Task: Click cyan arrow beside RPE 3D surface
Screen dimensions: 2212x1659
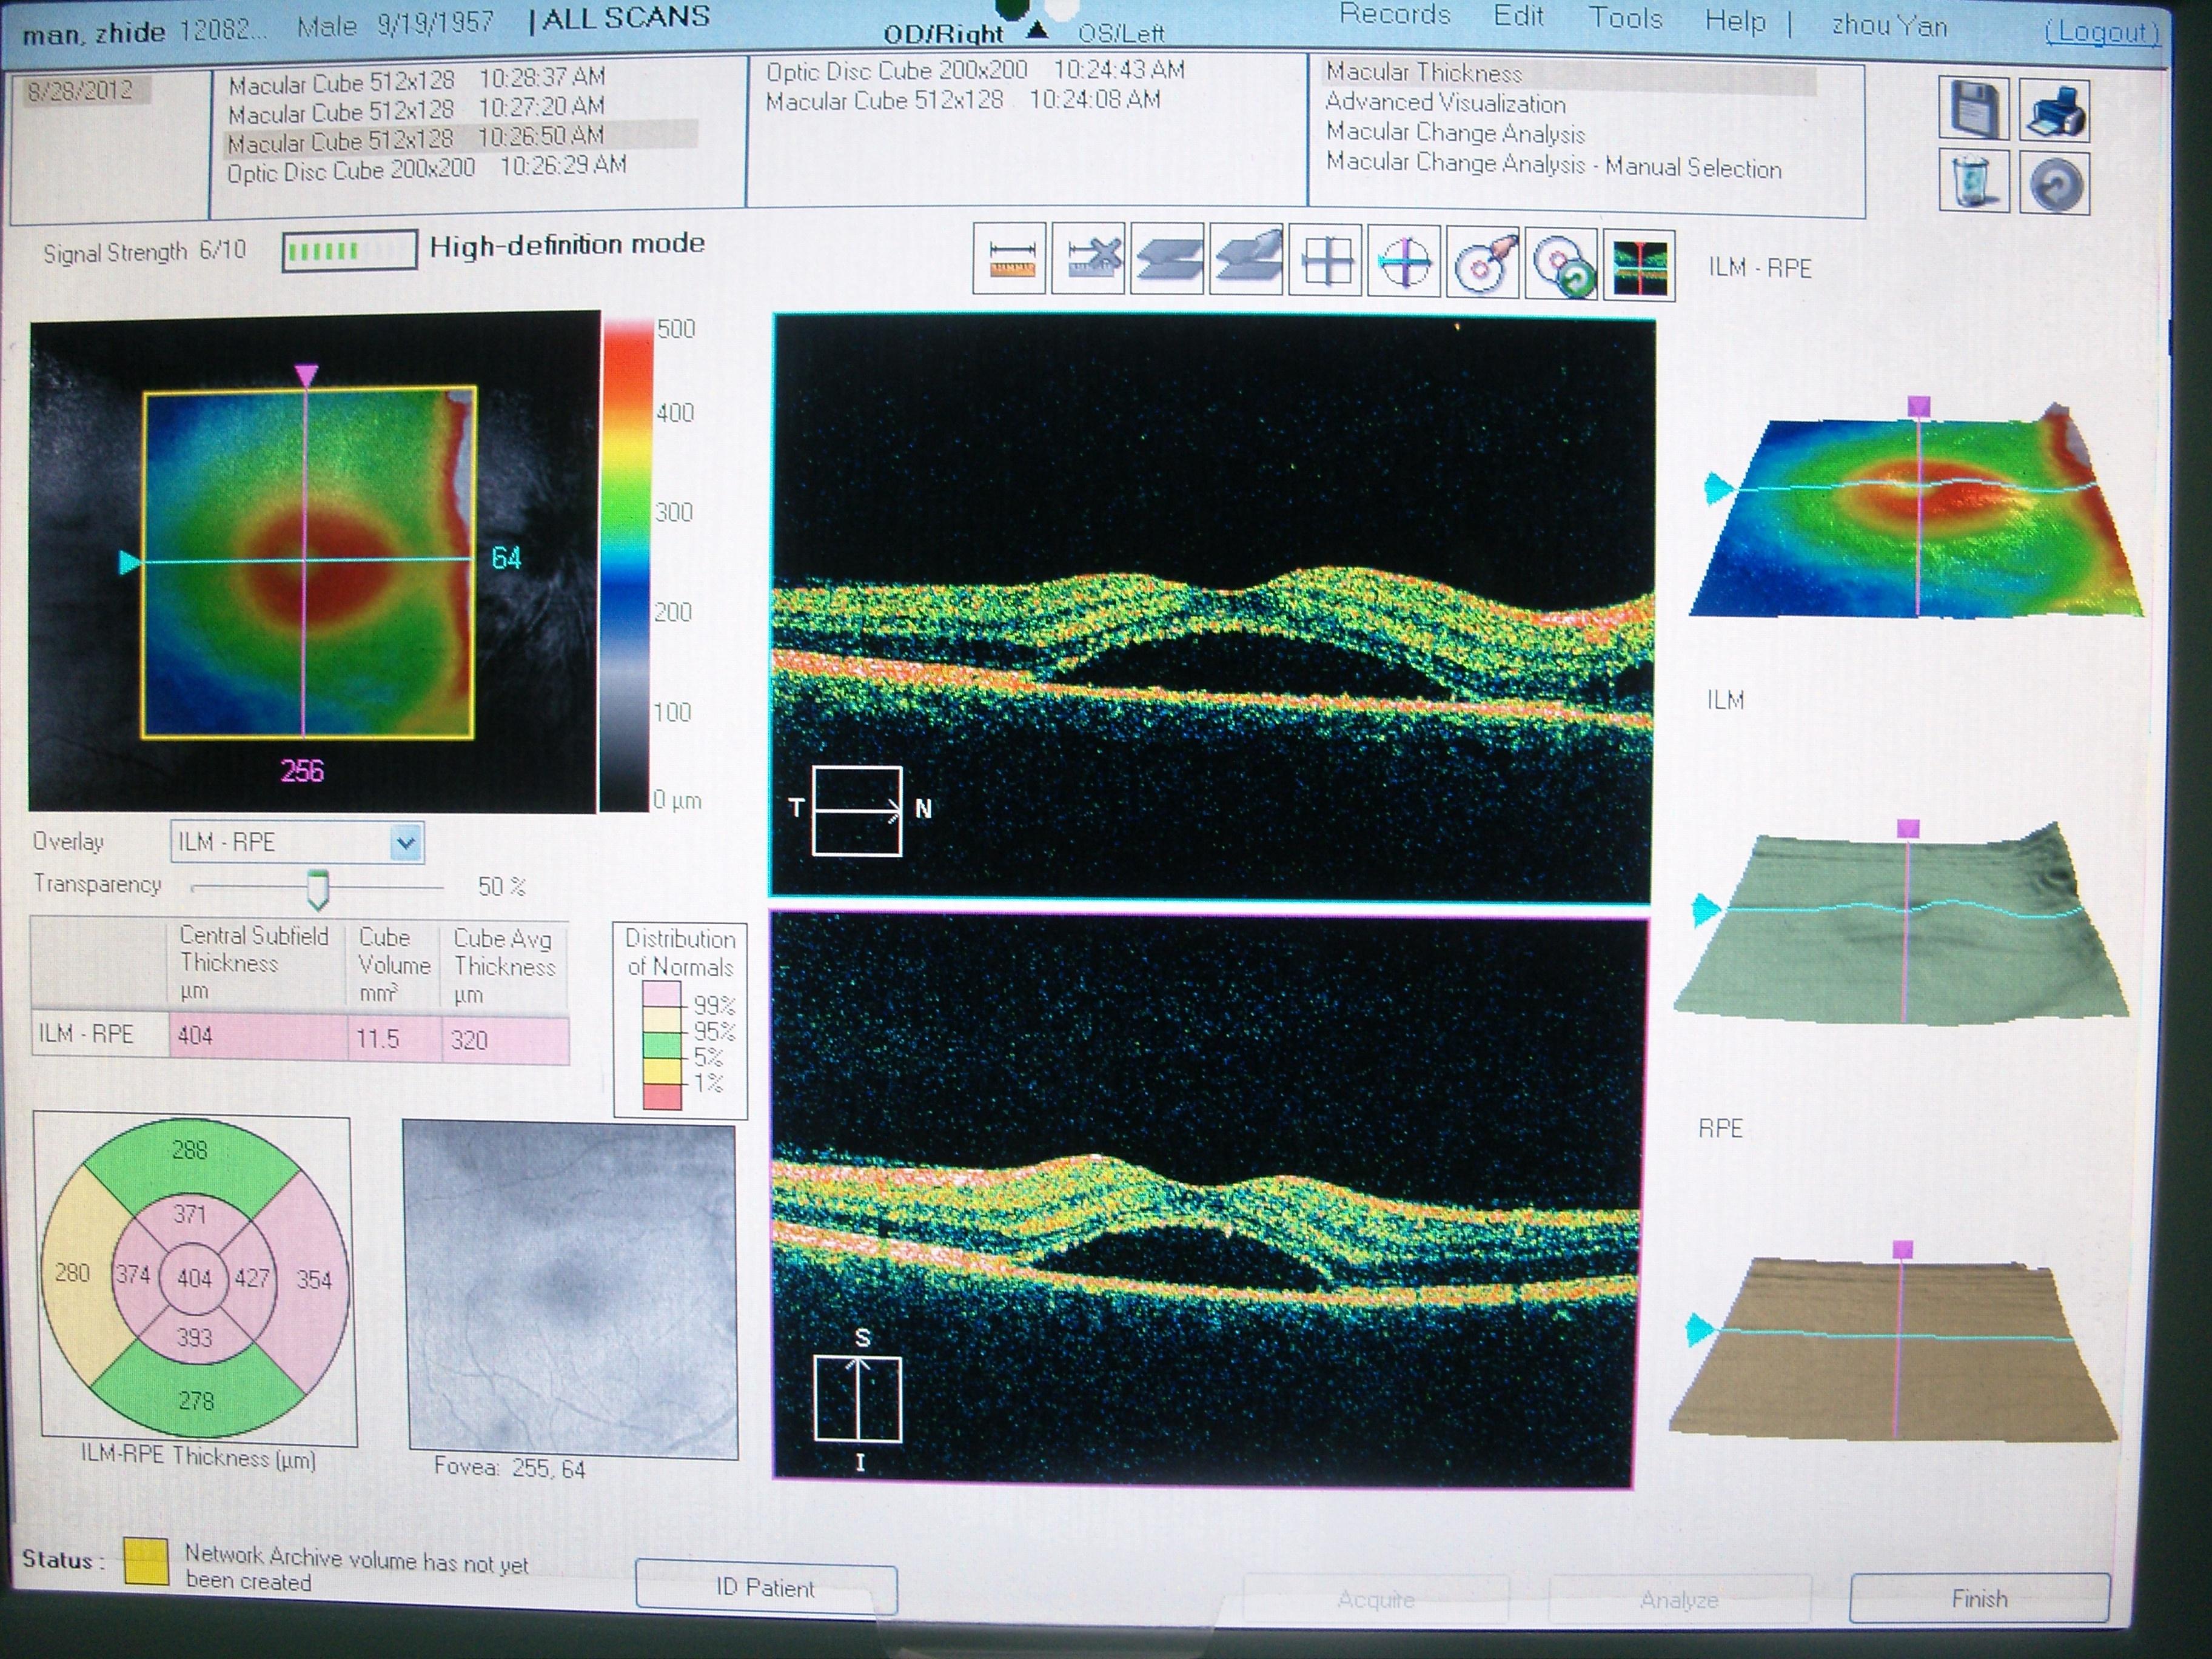Action: click(x=1701, y=1330)
